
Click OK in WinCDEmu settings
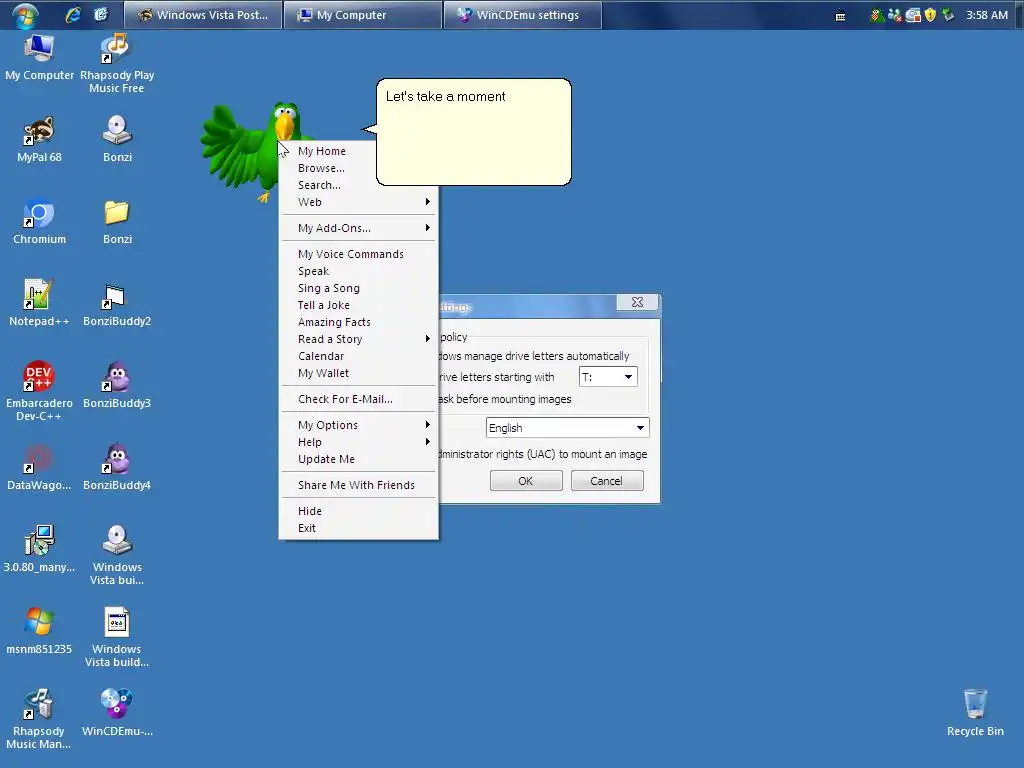click(x=526, y=481)
